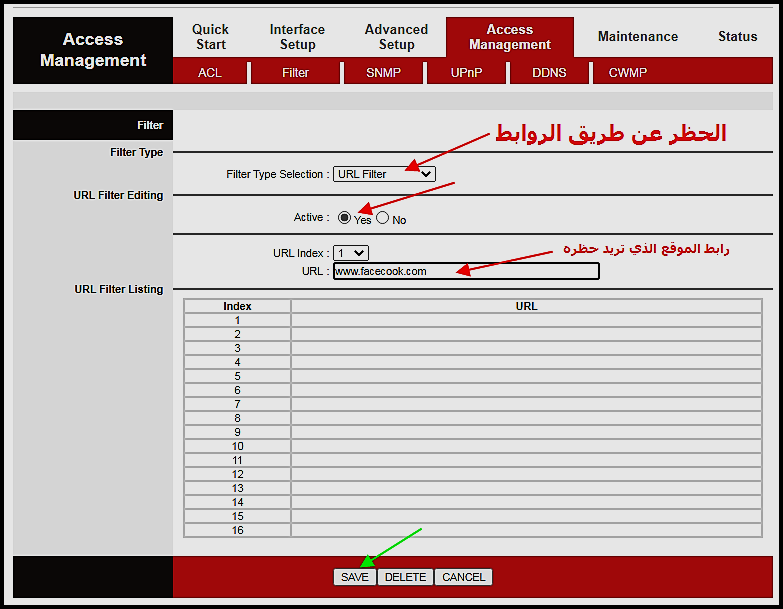Open the DDNS submenu page
Viewport: 783px width, 609px height.
pos(549,73)
